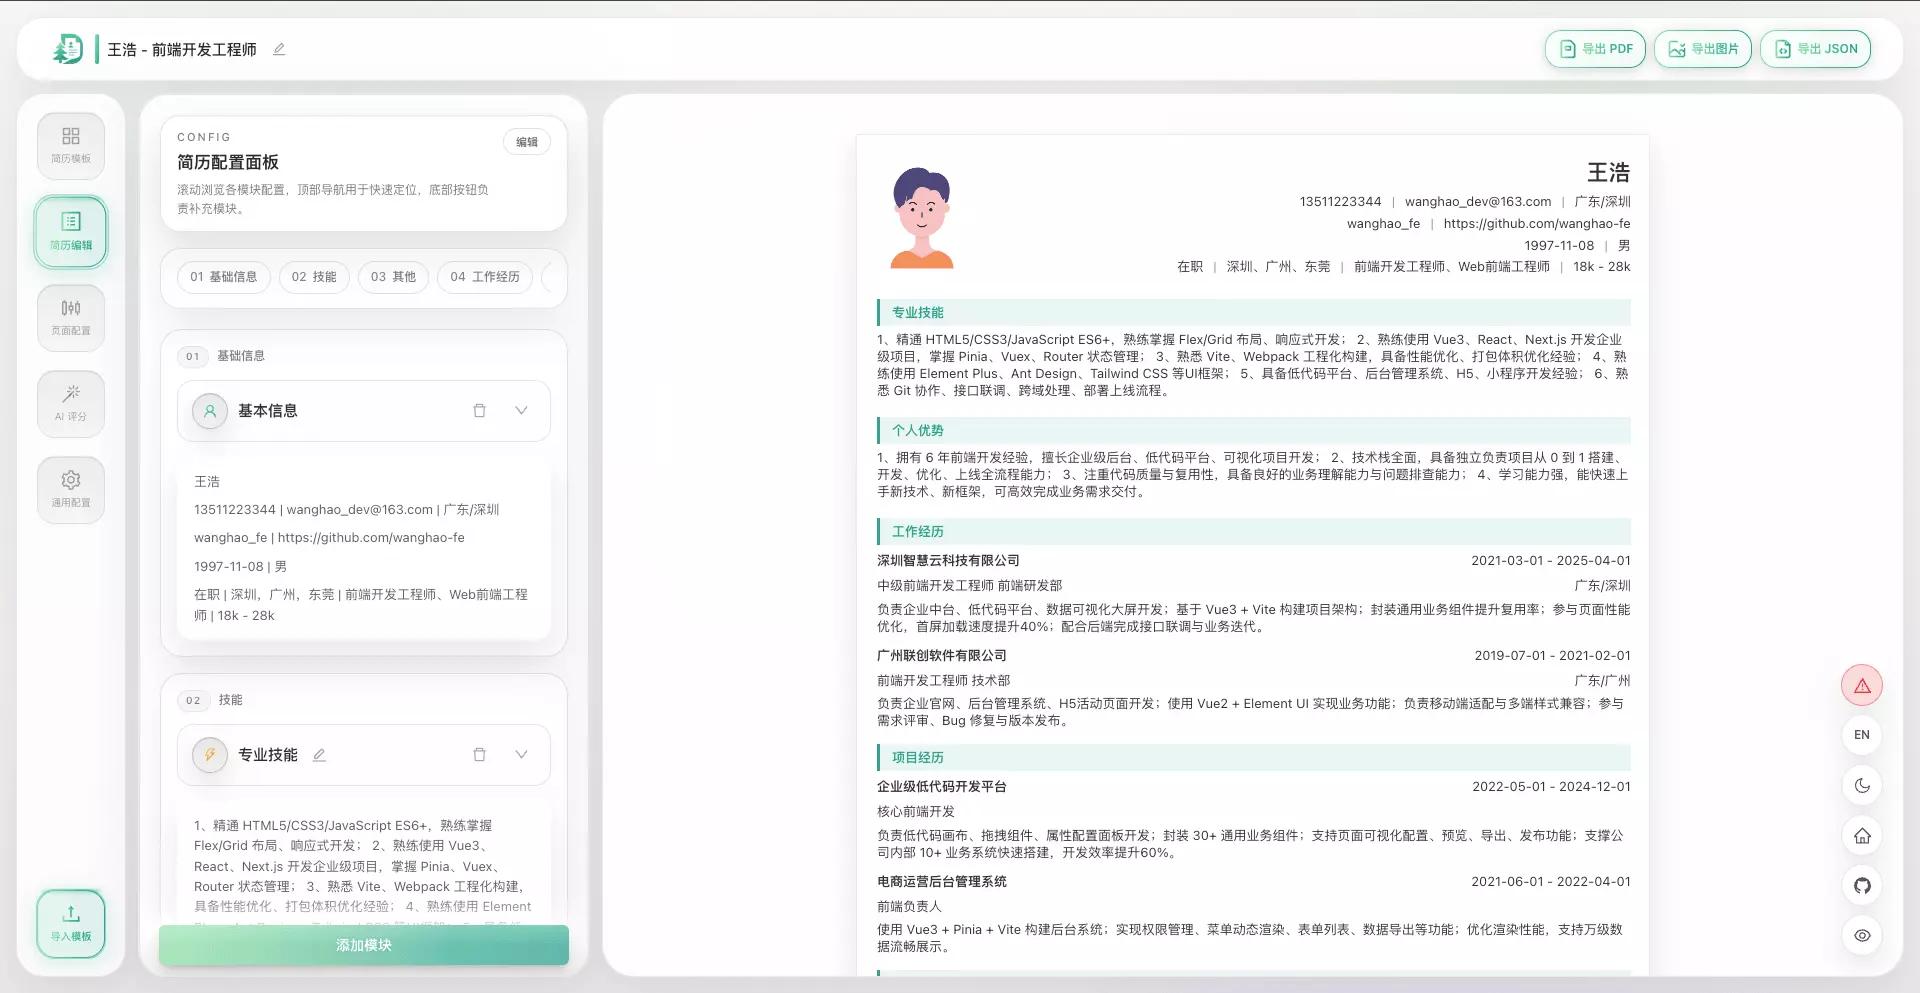Open 页面配置 page settings in sidebar

(71, 317)
